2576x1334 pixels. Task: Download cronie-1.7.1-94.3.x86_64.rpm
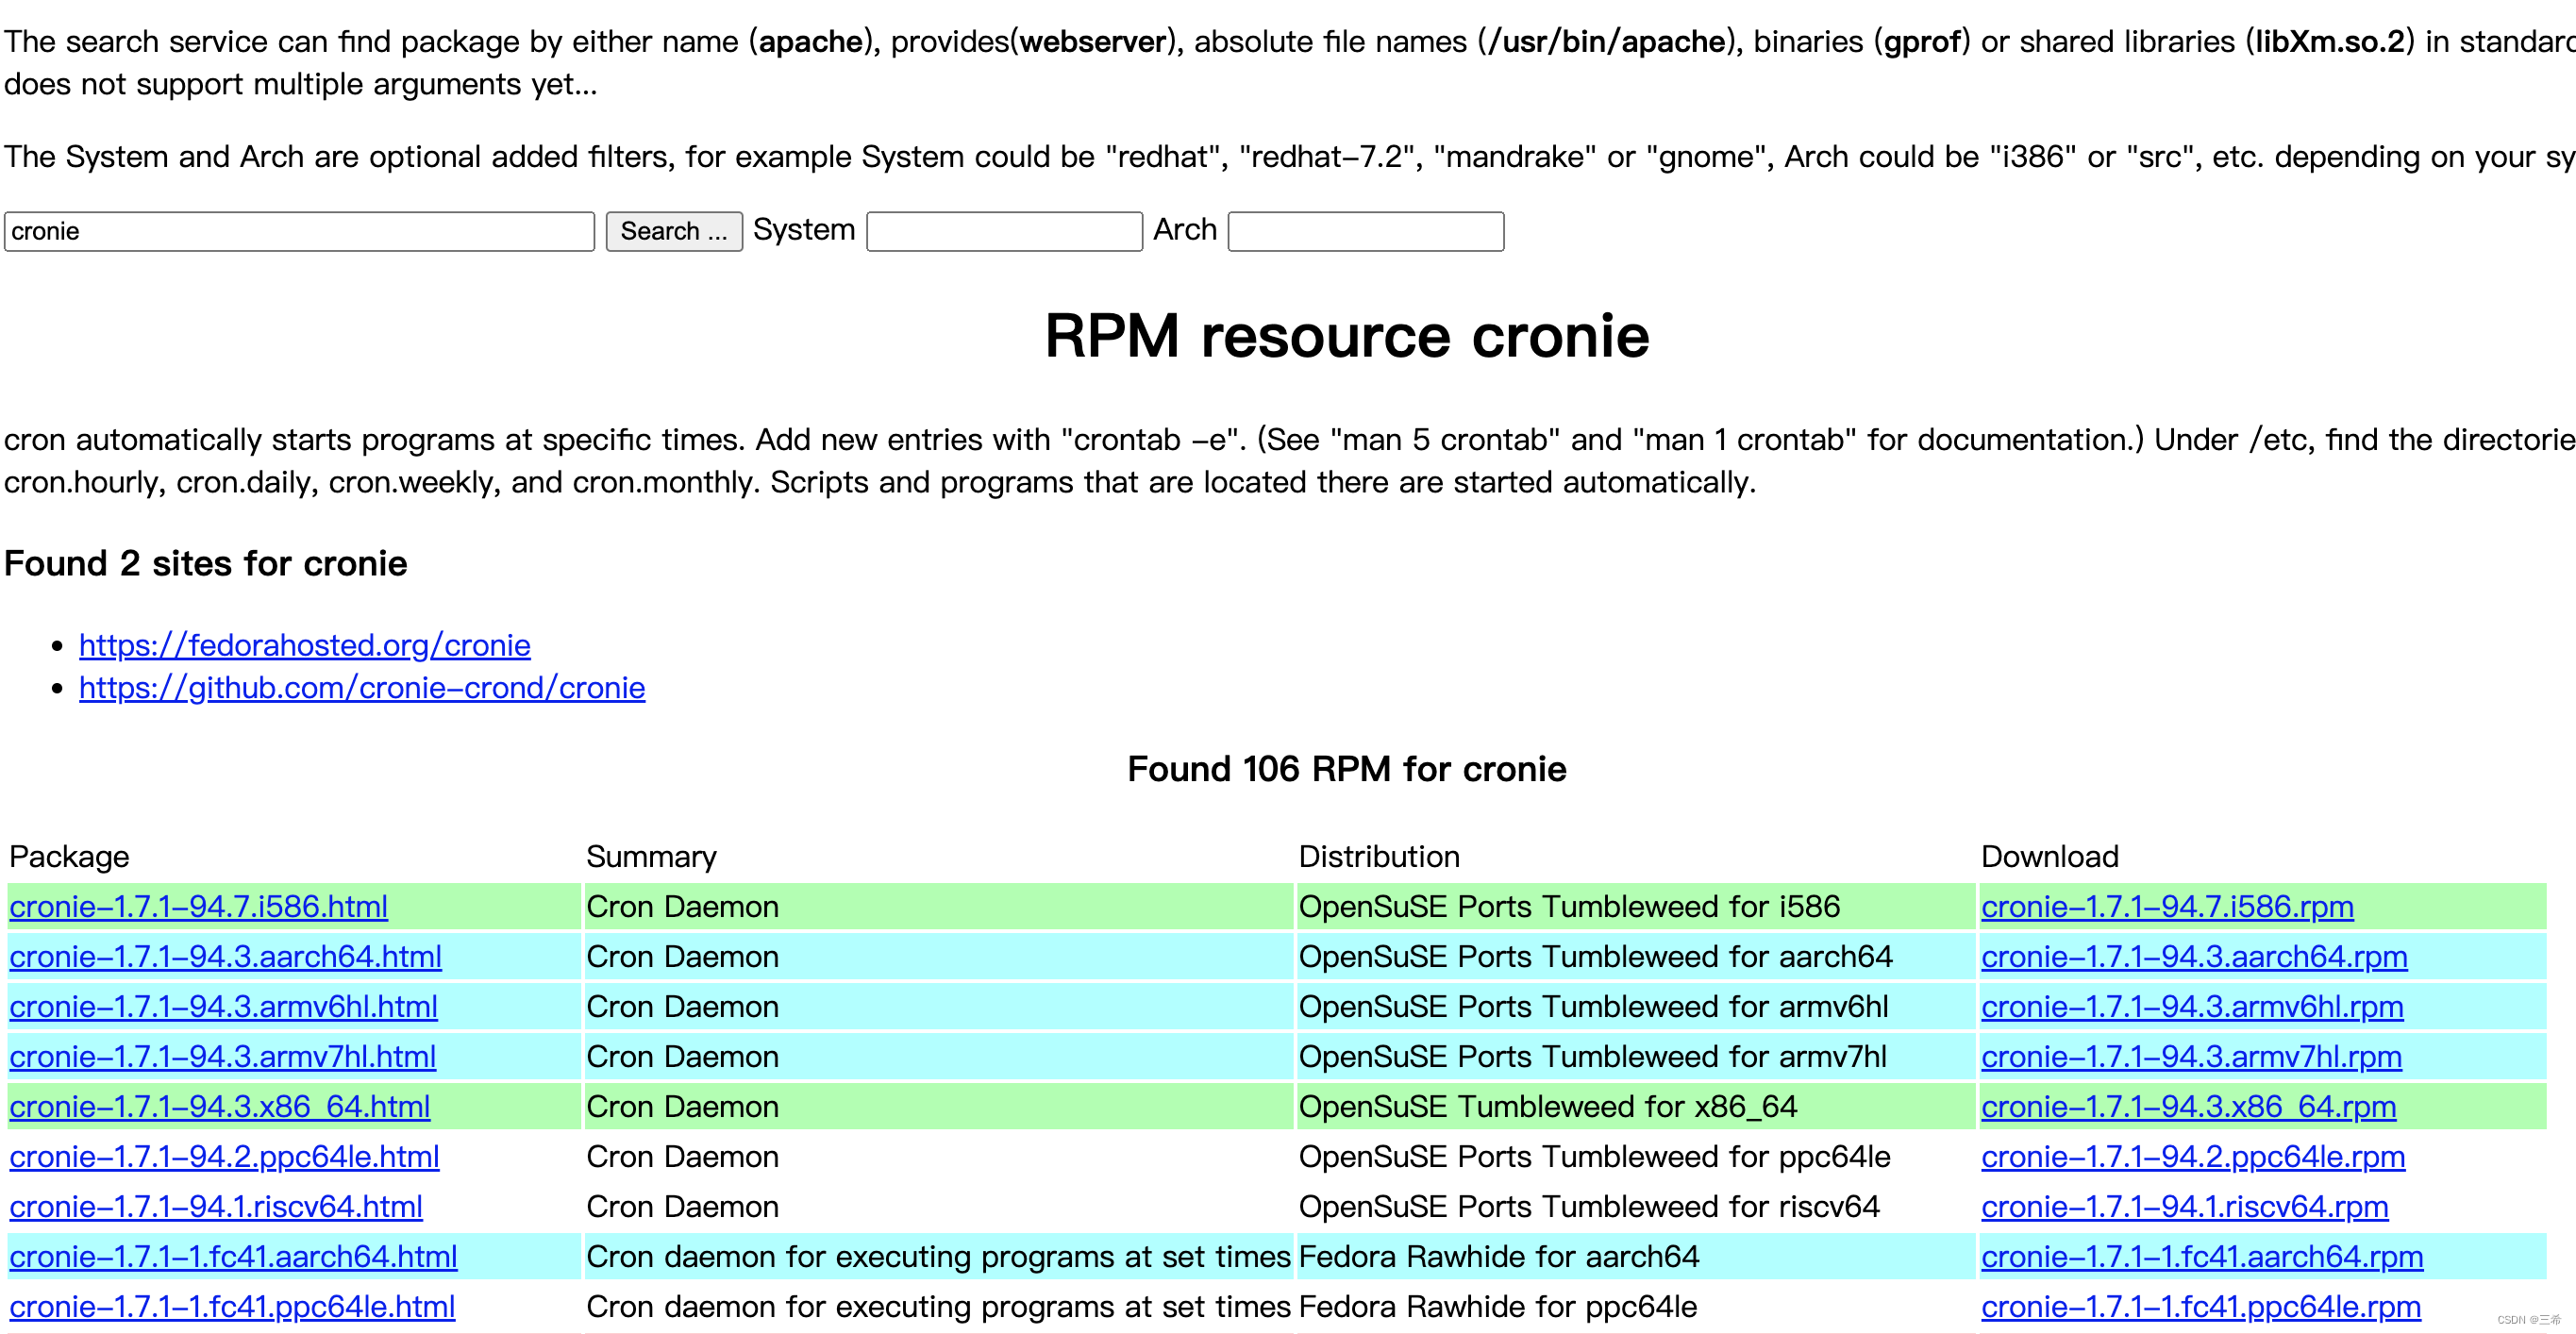pyautogui.click(x=2187, y=1106)
